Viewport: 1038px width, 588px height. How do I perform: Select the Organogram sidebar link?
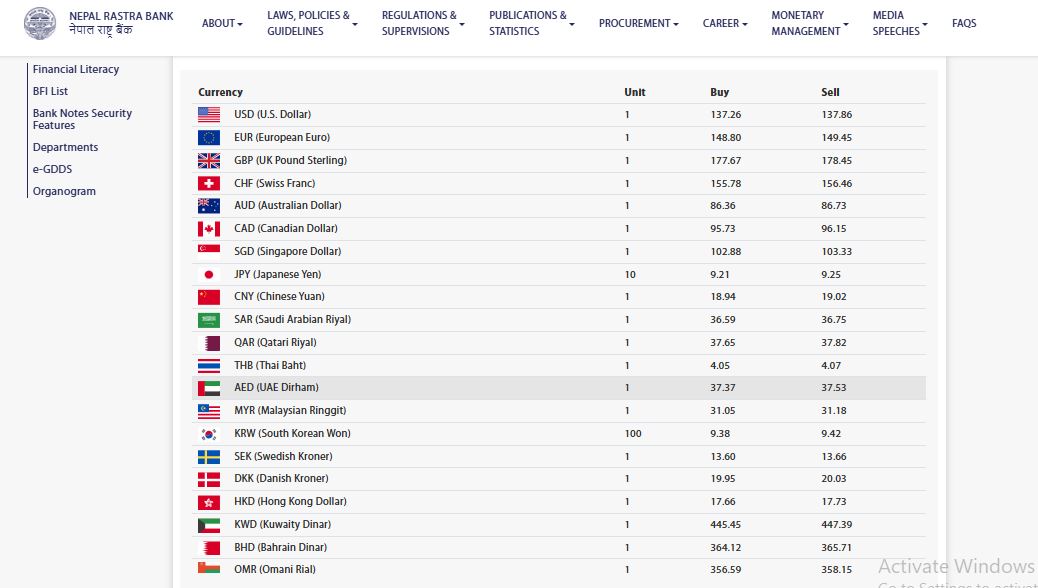64,191
